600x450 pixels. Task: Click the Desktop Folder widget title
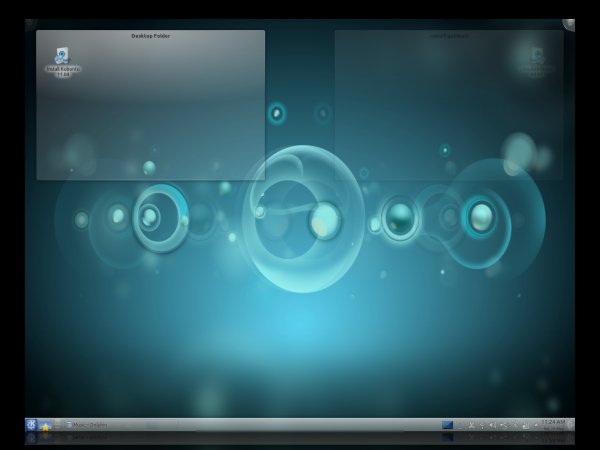(151, 36)
